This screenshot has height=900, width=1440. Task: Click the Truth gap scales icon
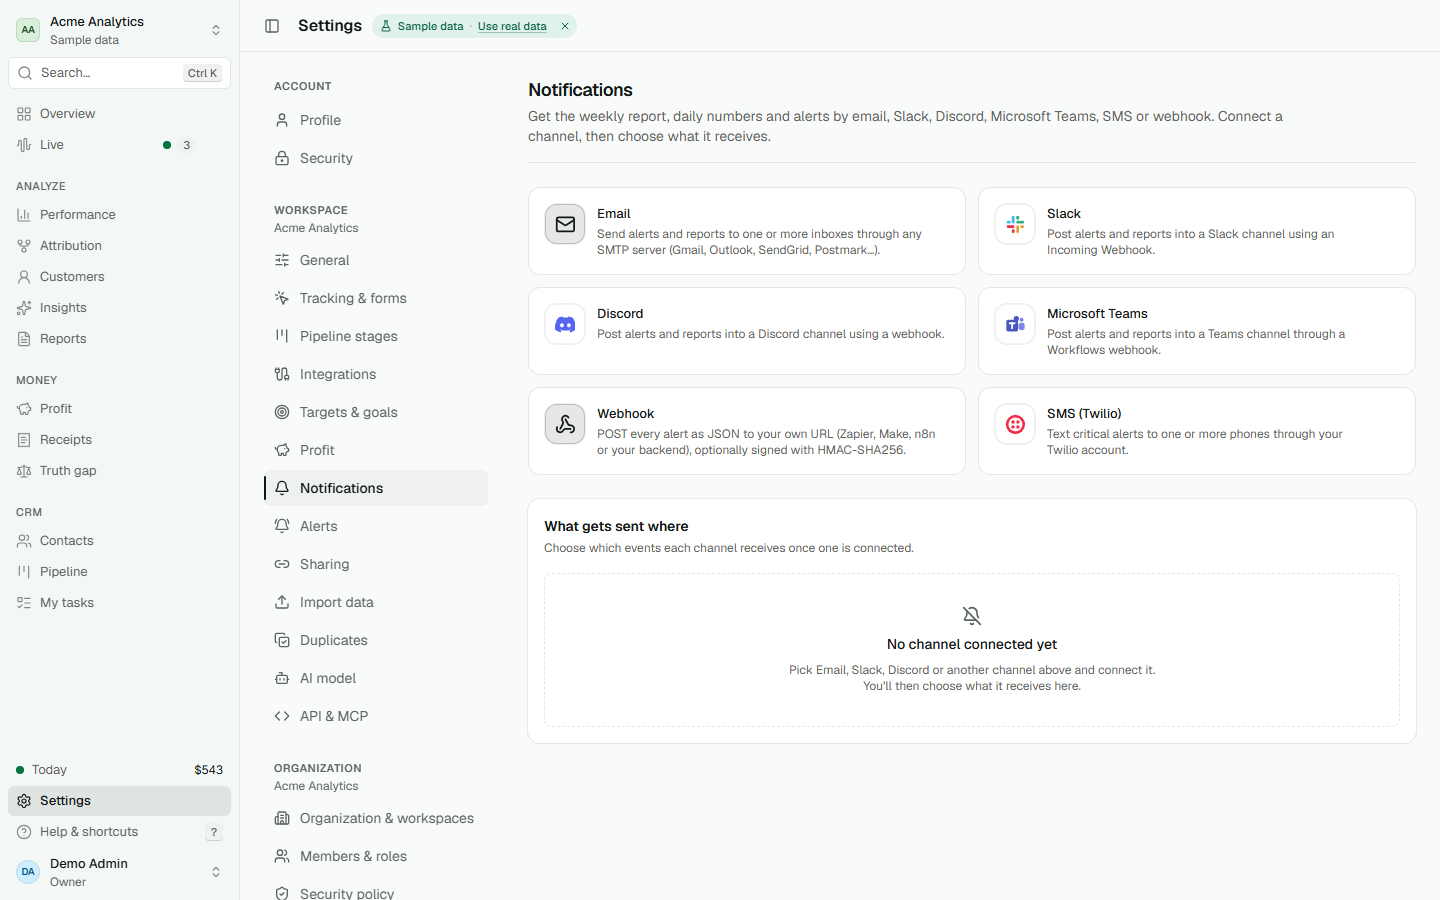[x=24, y=471]
